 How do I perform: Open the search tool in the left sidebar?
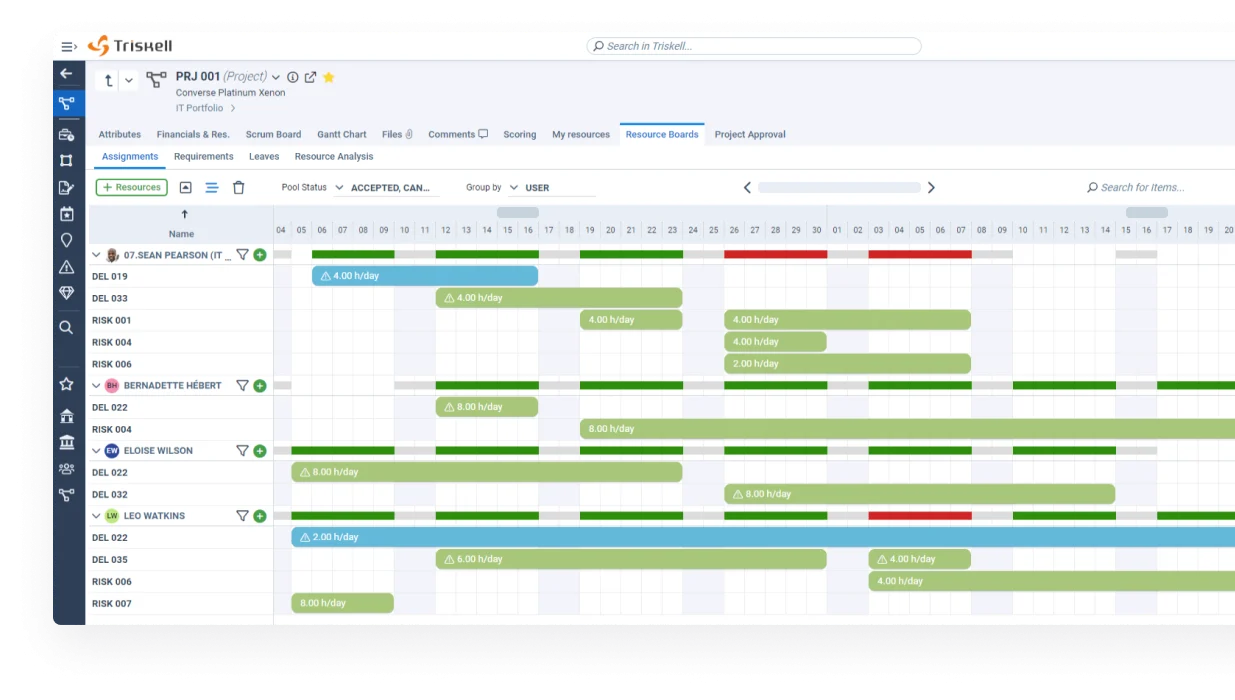click(x=66, y=326)
